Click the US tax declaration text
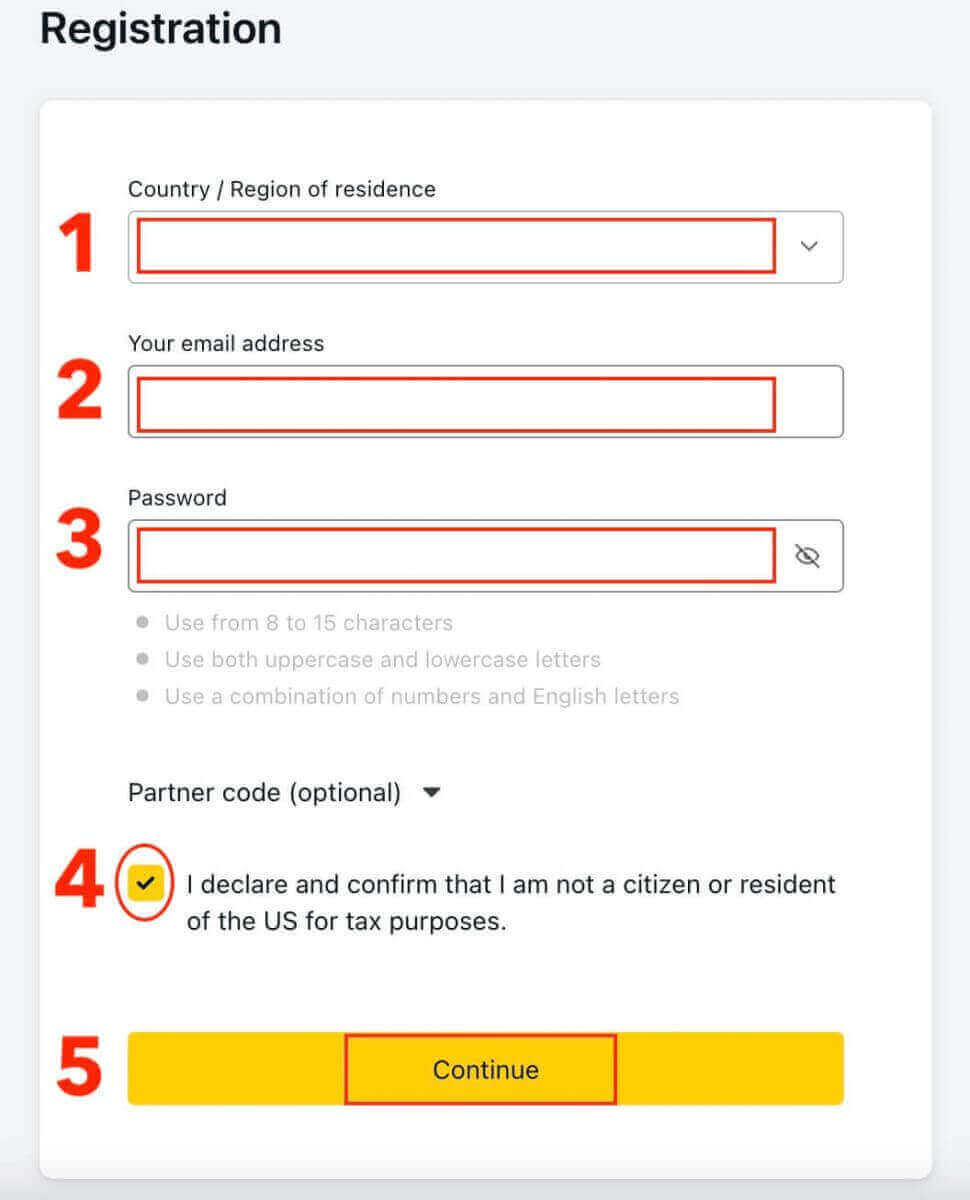 (x=510, y=902)
